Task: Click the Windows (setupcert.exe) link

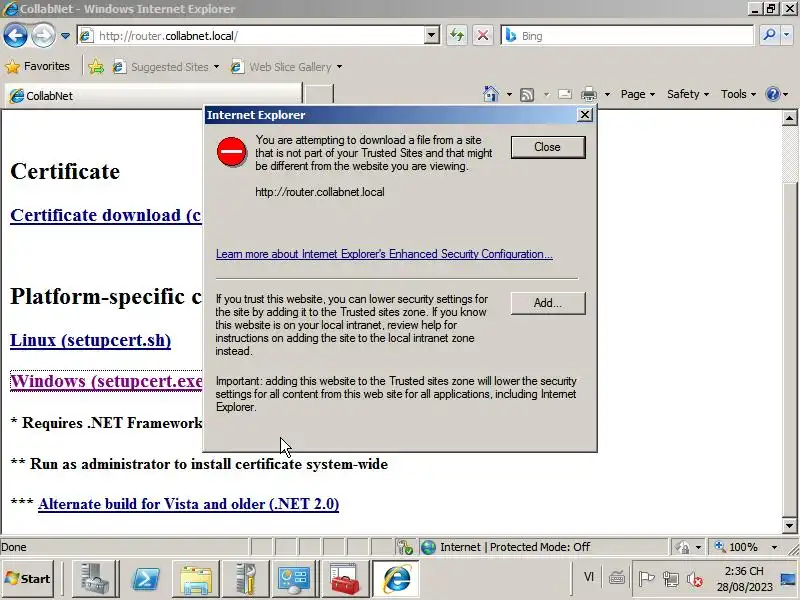Action: pyautogui.click(x=107, y=381)
